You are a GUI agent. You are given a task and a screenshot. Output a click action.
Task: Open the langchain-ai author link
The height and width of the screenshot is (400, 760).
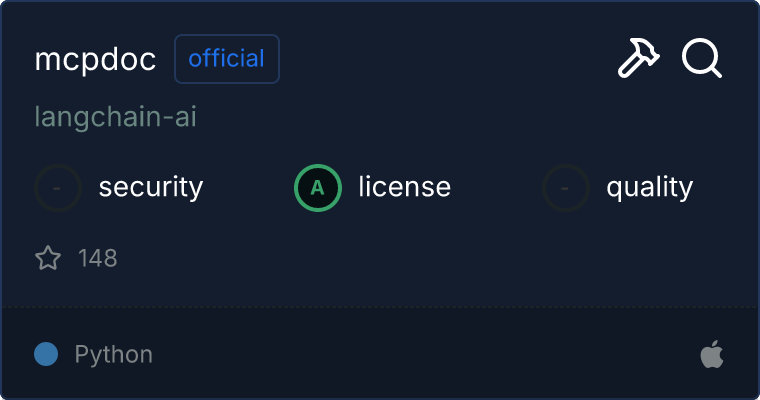[115, 117]
